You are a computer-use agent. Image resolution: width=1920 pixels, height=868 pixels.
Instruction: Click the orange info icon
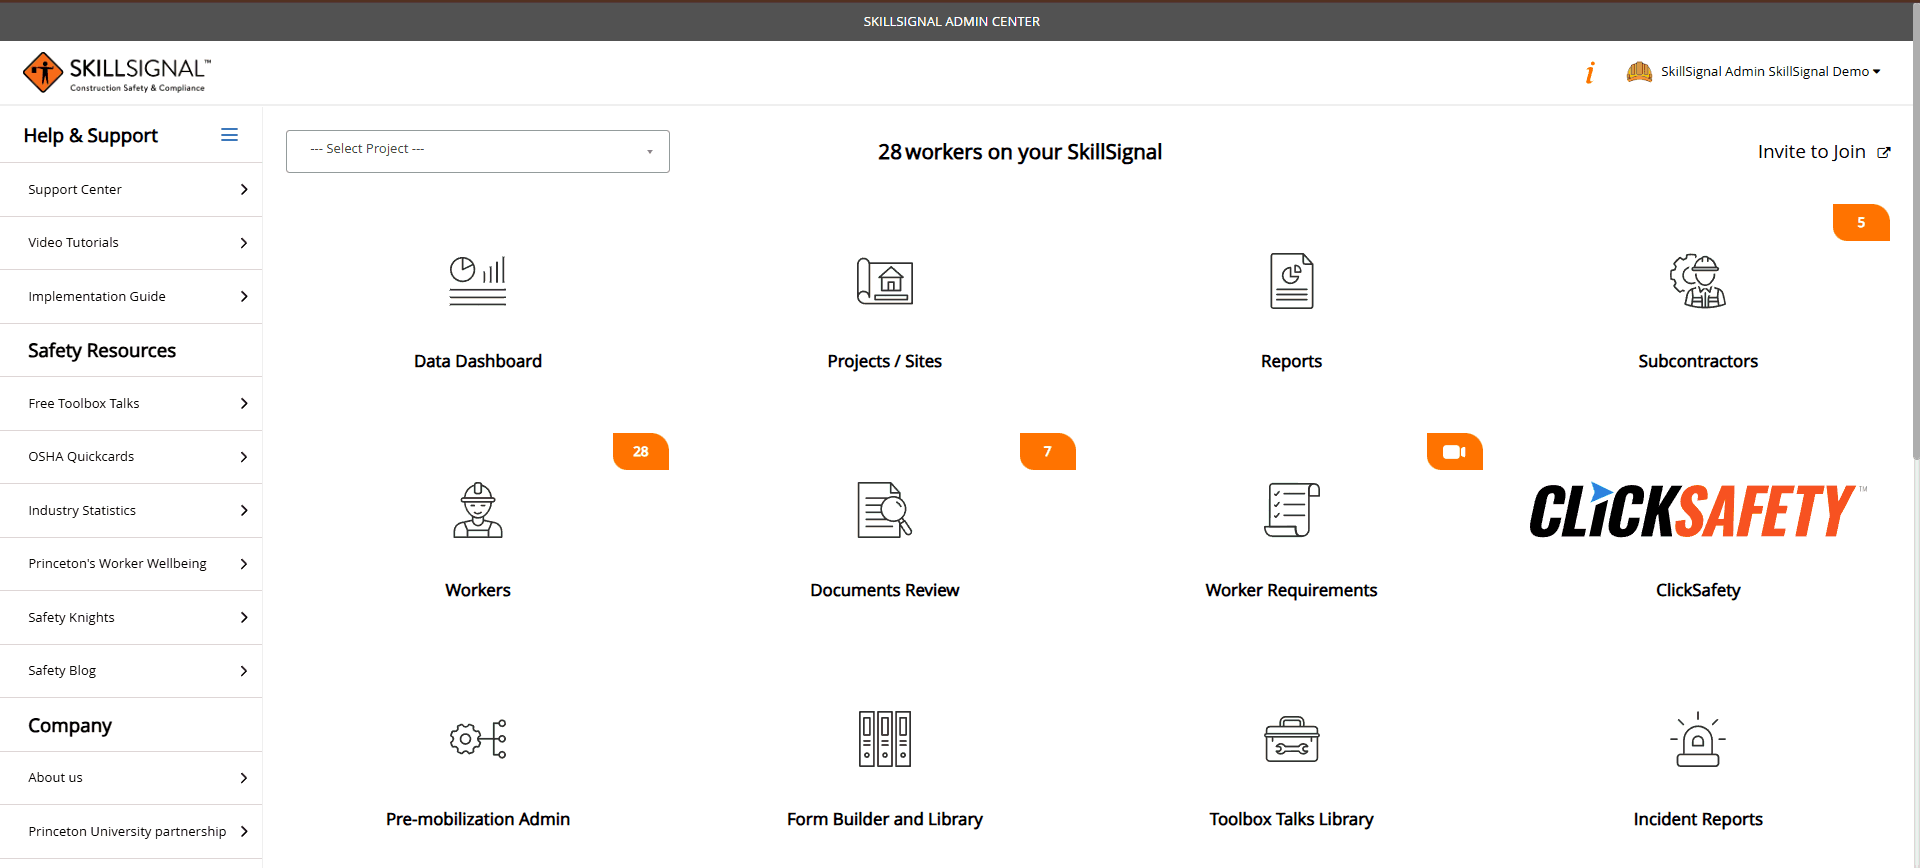click(x=1590, y=72)
